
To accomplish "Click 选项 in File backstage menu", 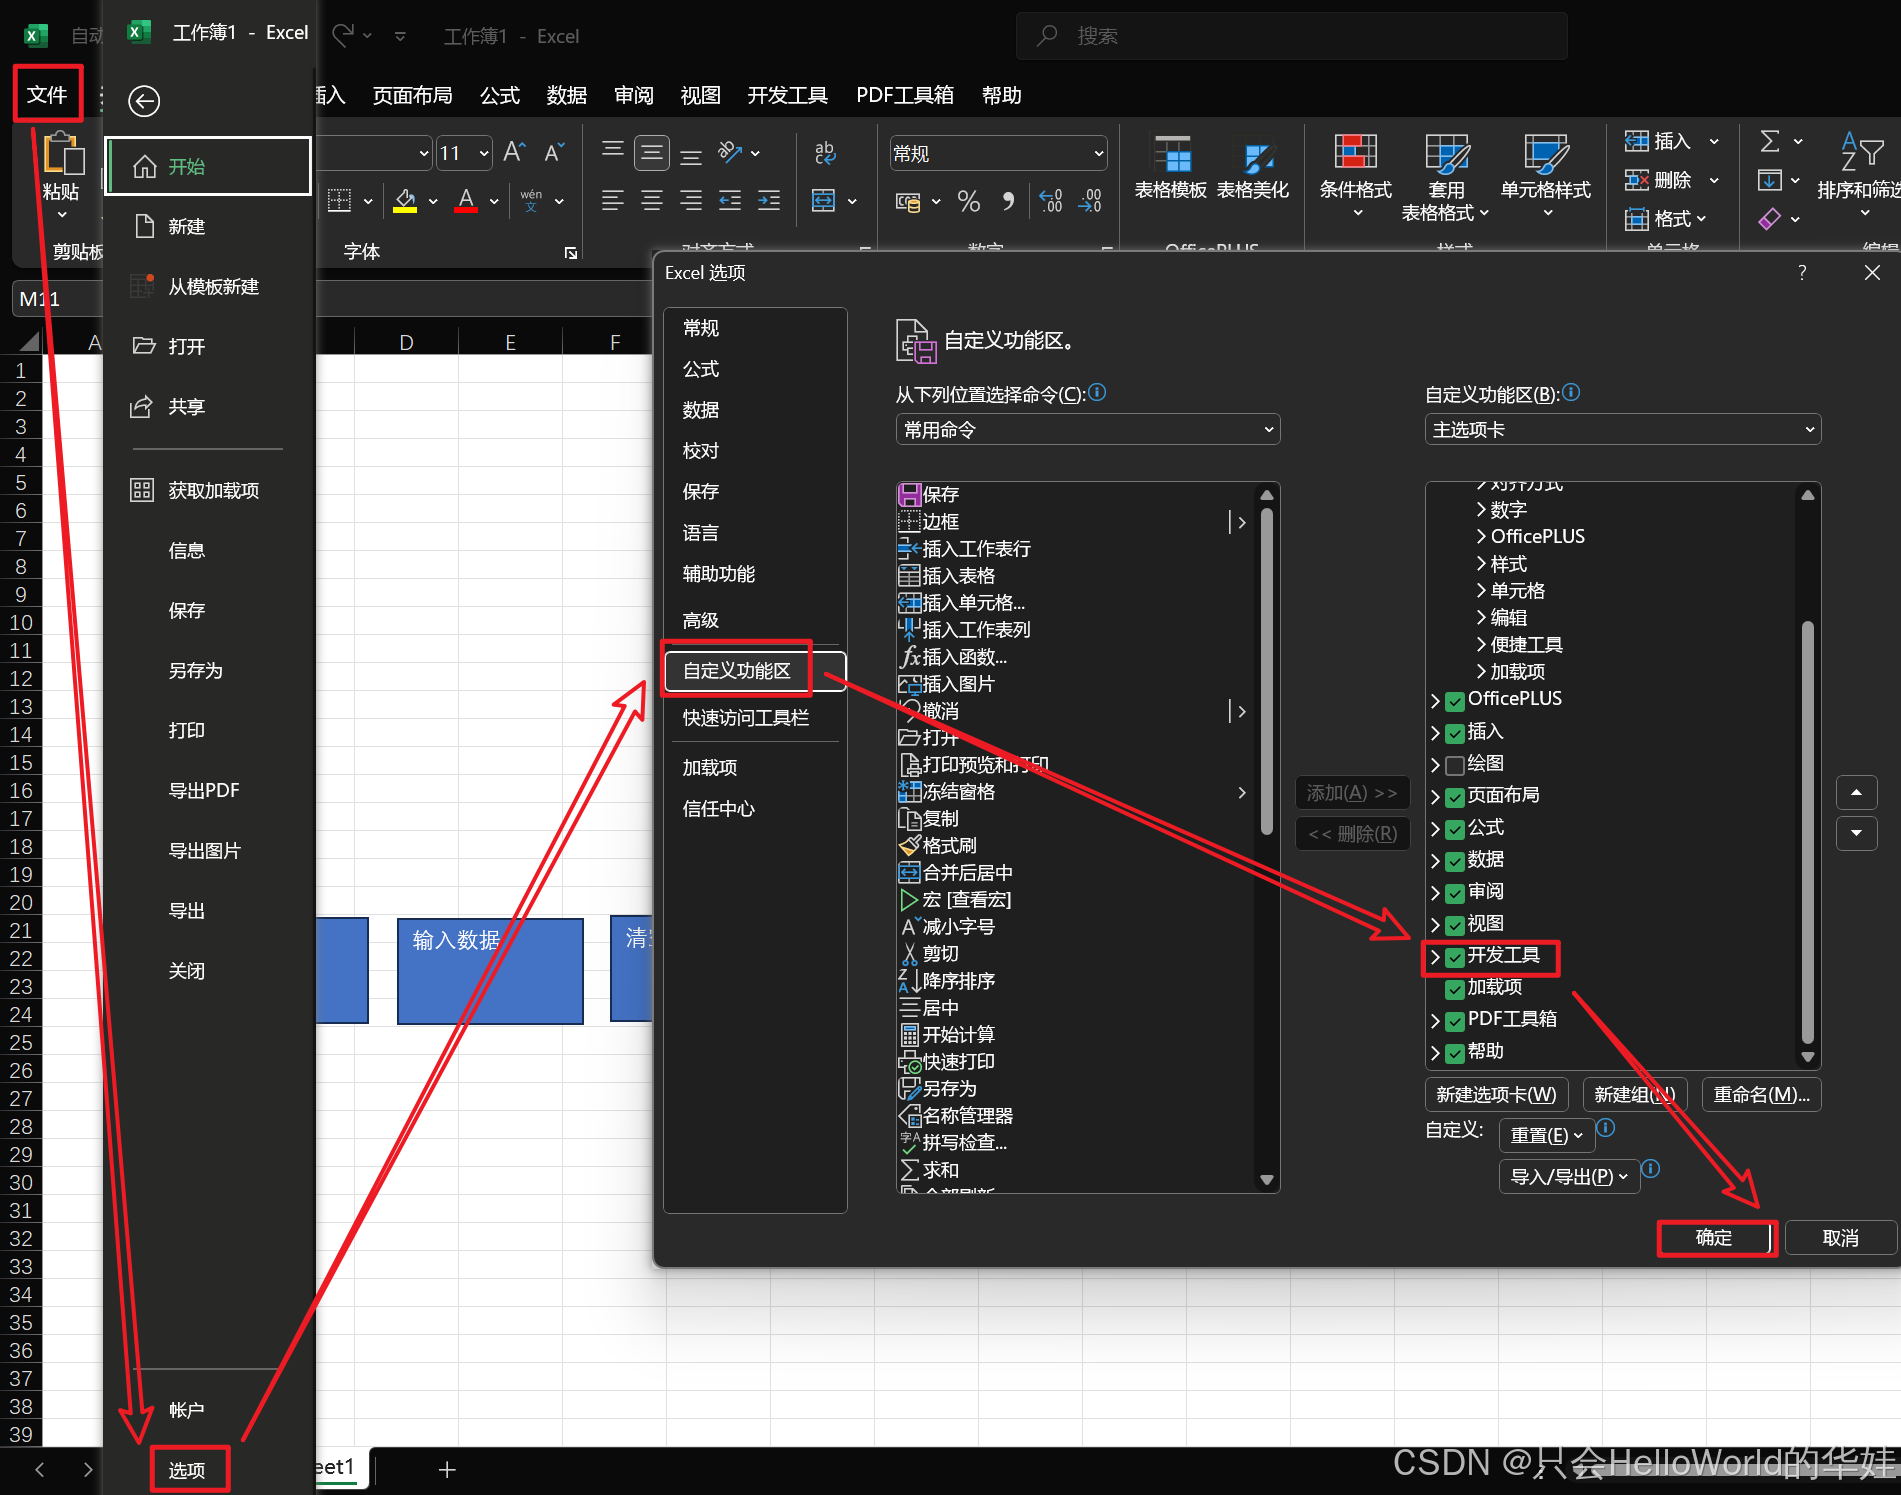I will coord(188,1469).
